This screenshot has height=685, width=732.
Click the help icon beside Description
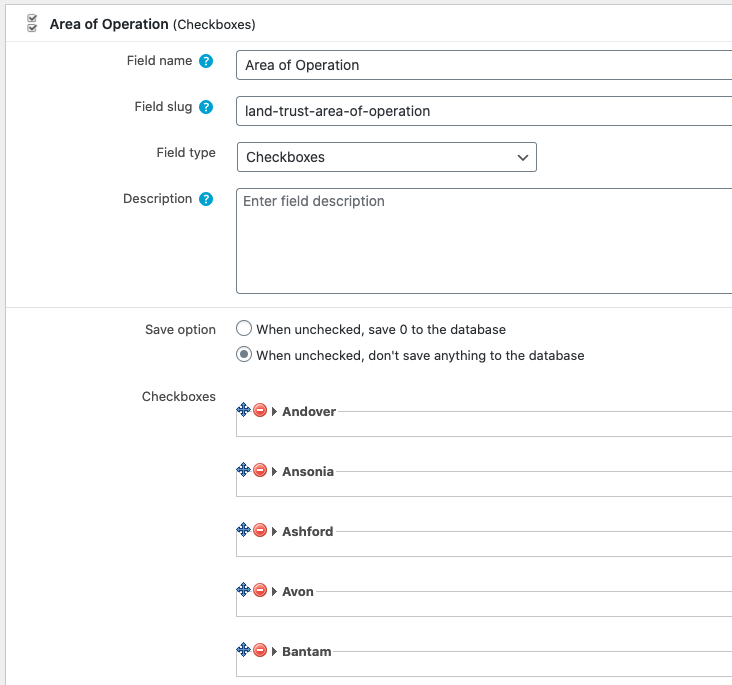point(206,199)
